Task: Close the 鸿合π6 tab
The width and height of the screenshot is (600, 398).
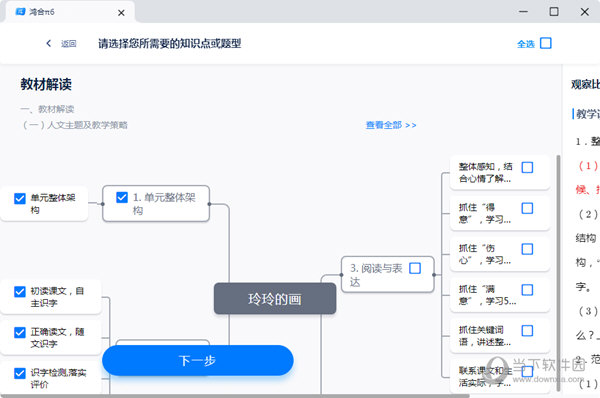Action: point(121,13)
